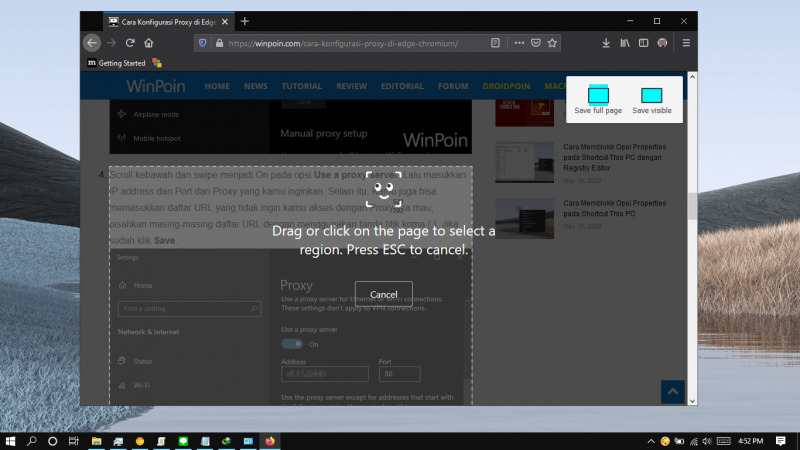This screenshot has width=800, height=450.
Task: Click the page scrollbar down arrow
Action: [692, 401]
